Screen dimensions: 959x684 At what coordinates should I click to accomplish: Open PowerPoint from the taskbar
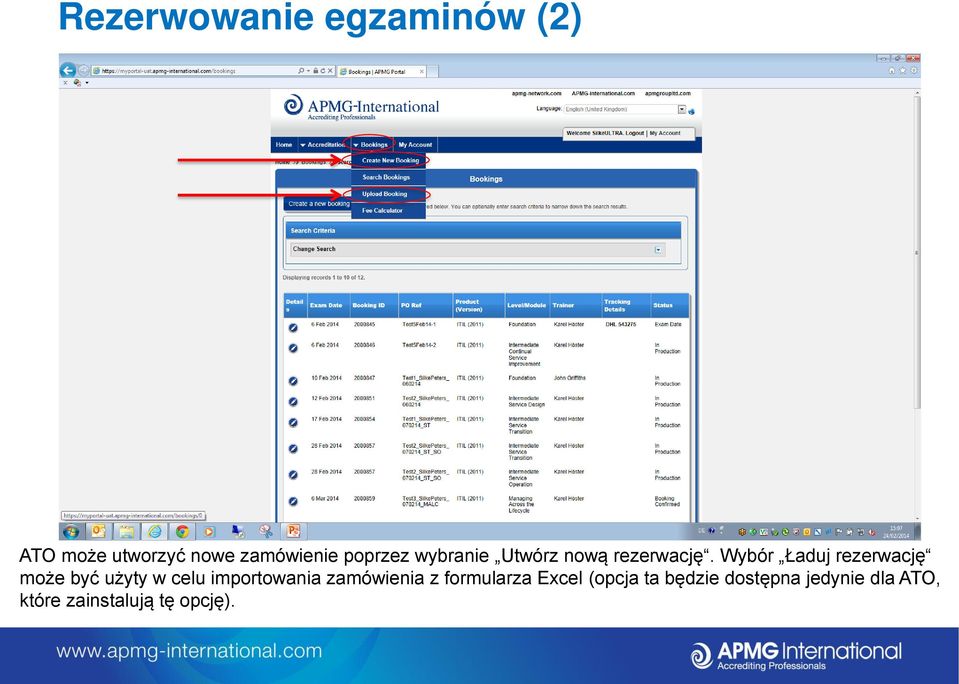[294, 531]
